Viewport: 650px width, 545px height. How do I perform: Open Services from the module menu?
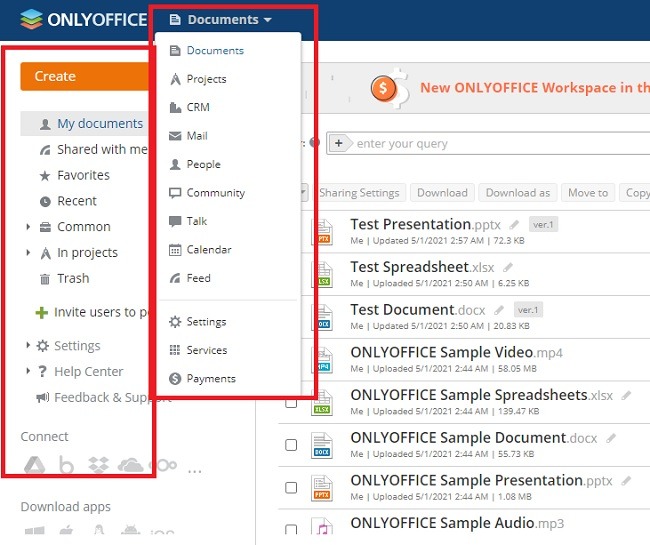pyautogui.click(x=207, y=350)
